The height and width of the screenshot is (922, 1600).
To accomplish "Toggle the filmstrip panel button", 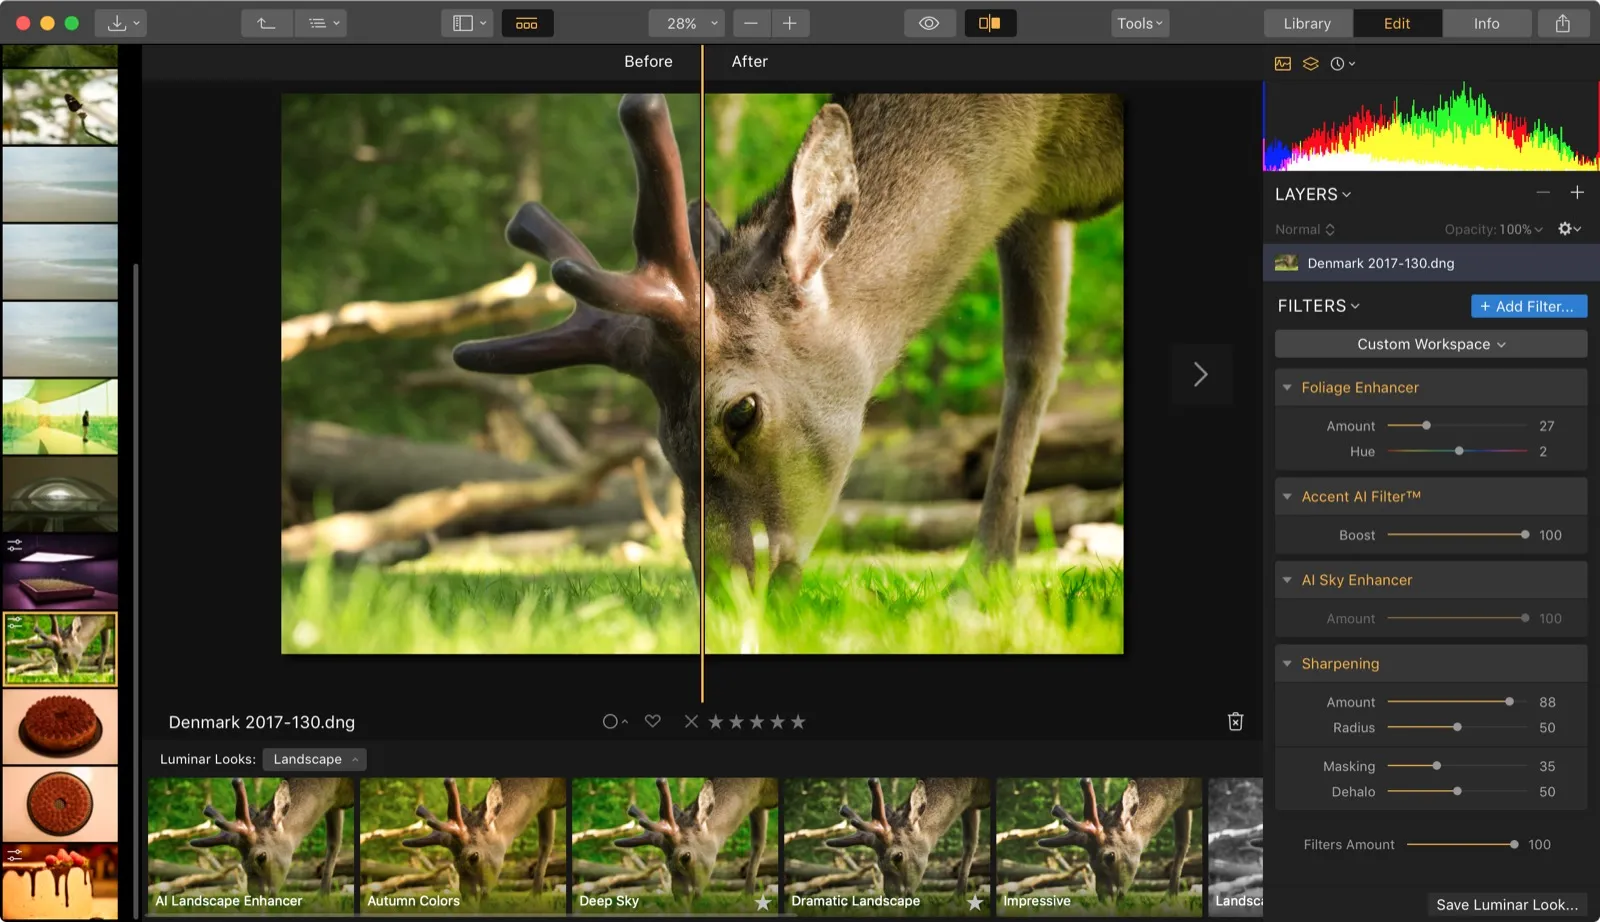I will [526, 23].
